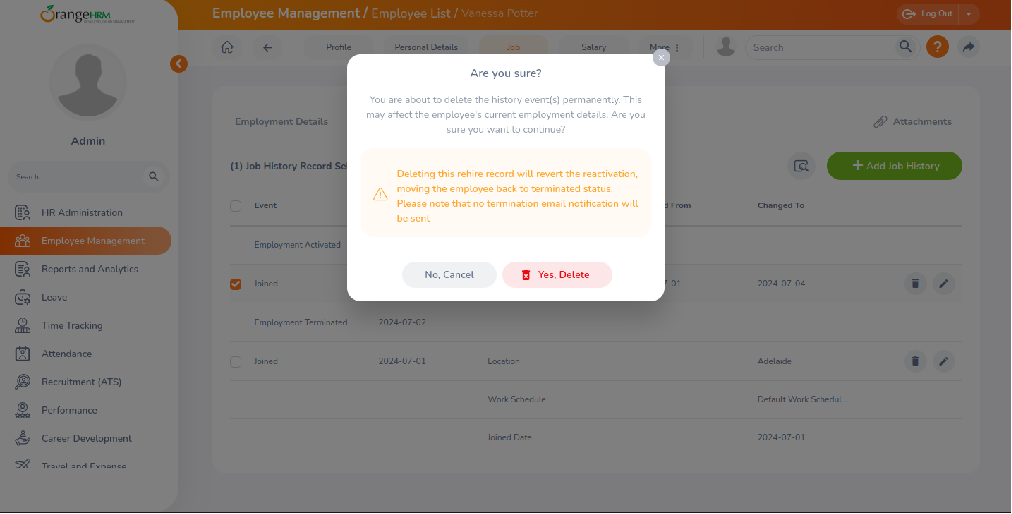Click the warning triangle icon in dialog
Image resolution: width=1012 pixels, height=514 pixels.
[380, 194]
